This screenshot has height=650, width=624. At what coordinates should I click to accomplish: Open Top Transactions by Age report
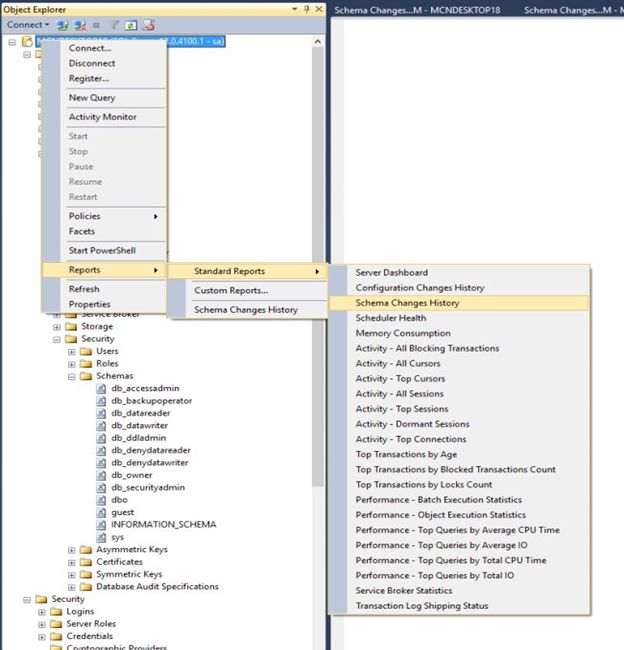tap(459, 454)
